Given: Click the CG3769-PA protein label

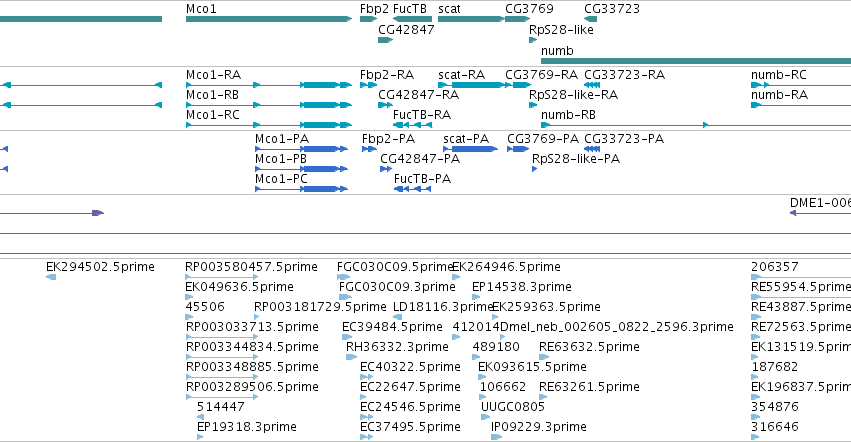Looking at the screenshot, I should pos(543,138).
